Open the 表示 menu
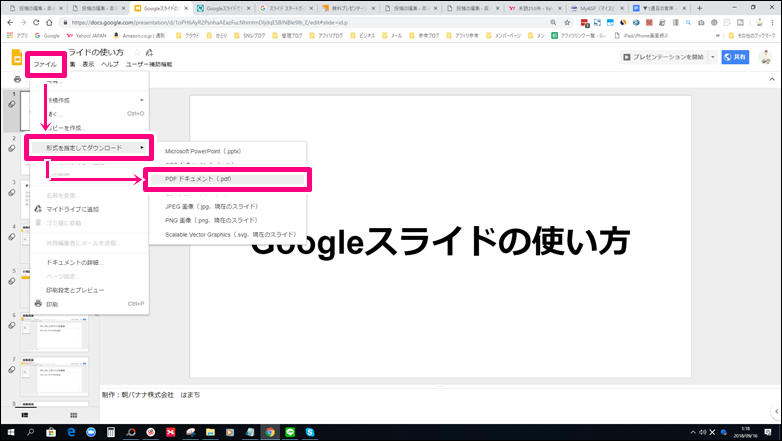The width and height of the screenshot is (782, 441). click(88, 64)
